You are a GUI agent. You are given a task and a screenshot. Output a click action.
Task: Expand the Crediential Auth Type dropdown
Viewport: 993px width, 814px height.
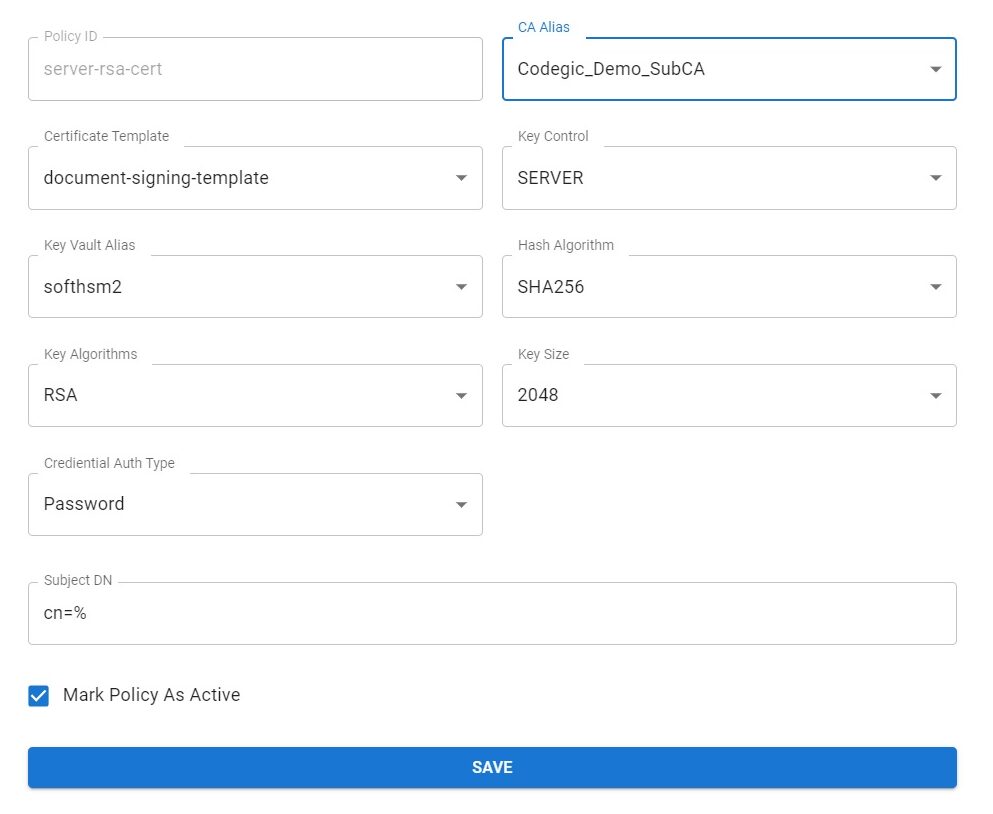(x=460, y=504)
